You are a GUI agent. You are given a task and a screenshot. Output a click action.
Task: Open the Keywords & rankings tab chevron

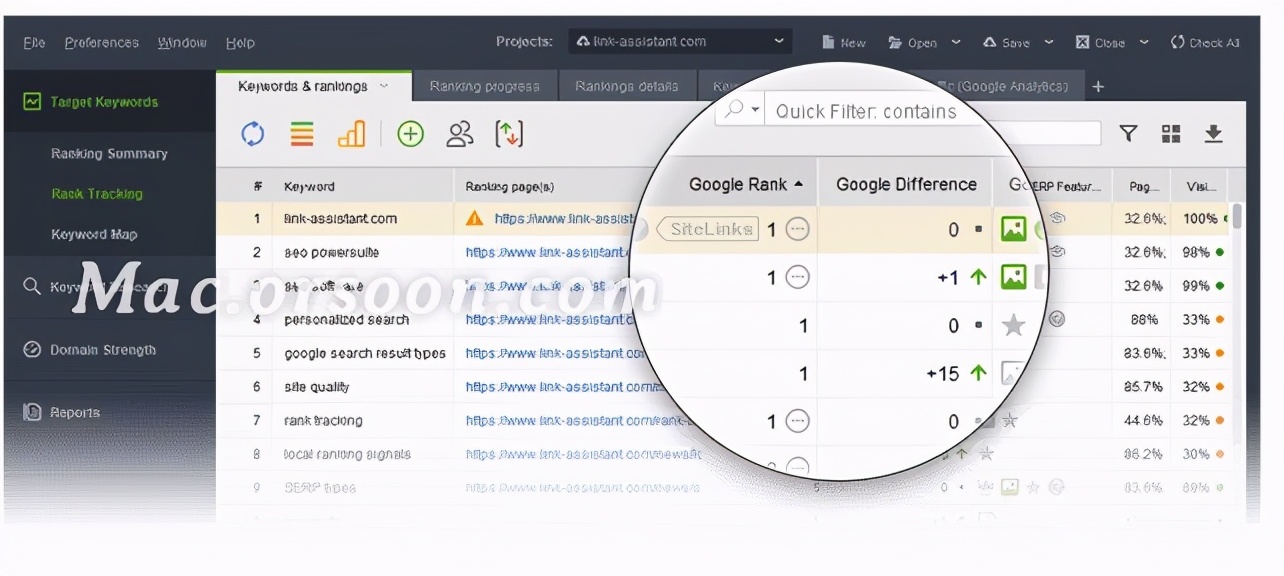pos(384,87)
